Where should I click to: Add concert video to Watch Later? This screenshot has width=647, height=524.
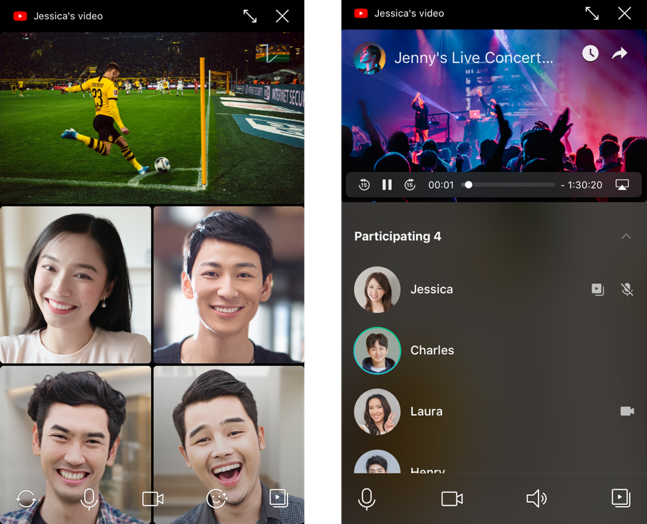click(590, 53)
